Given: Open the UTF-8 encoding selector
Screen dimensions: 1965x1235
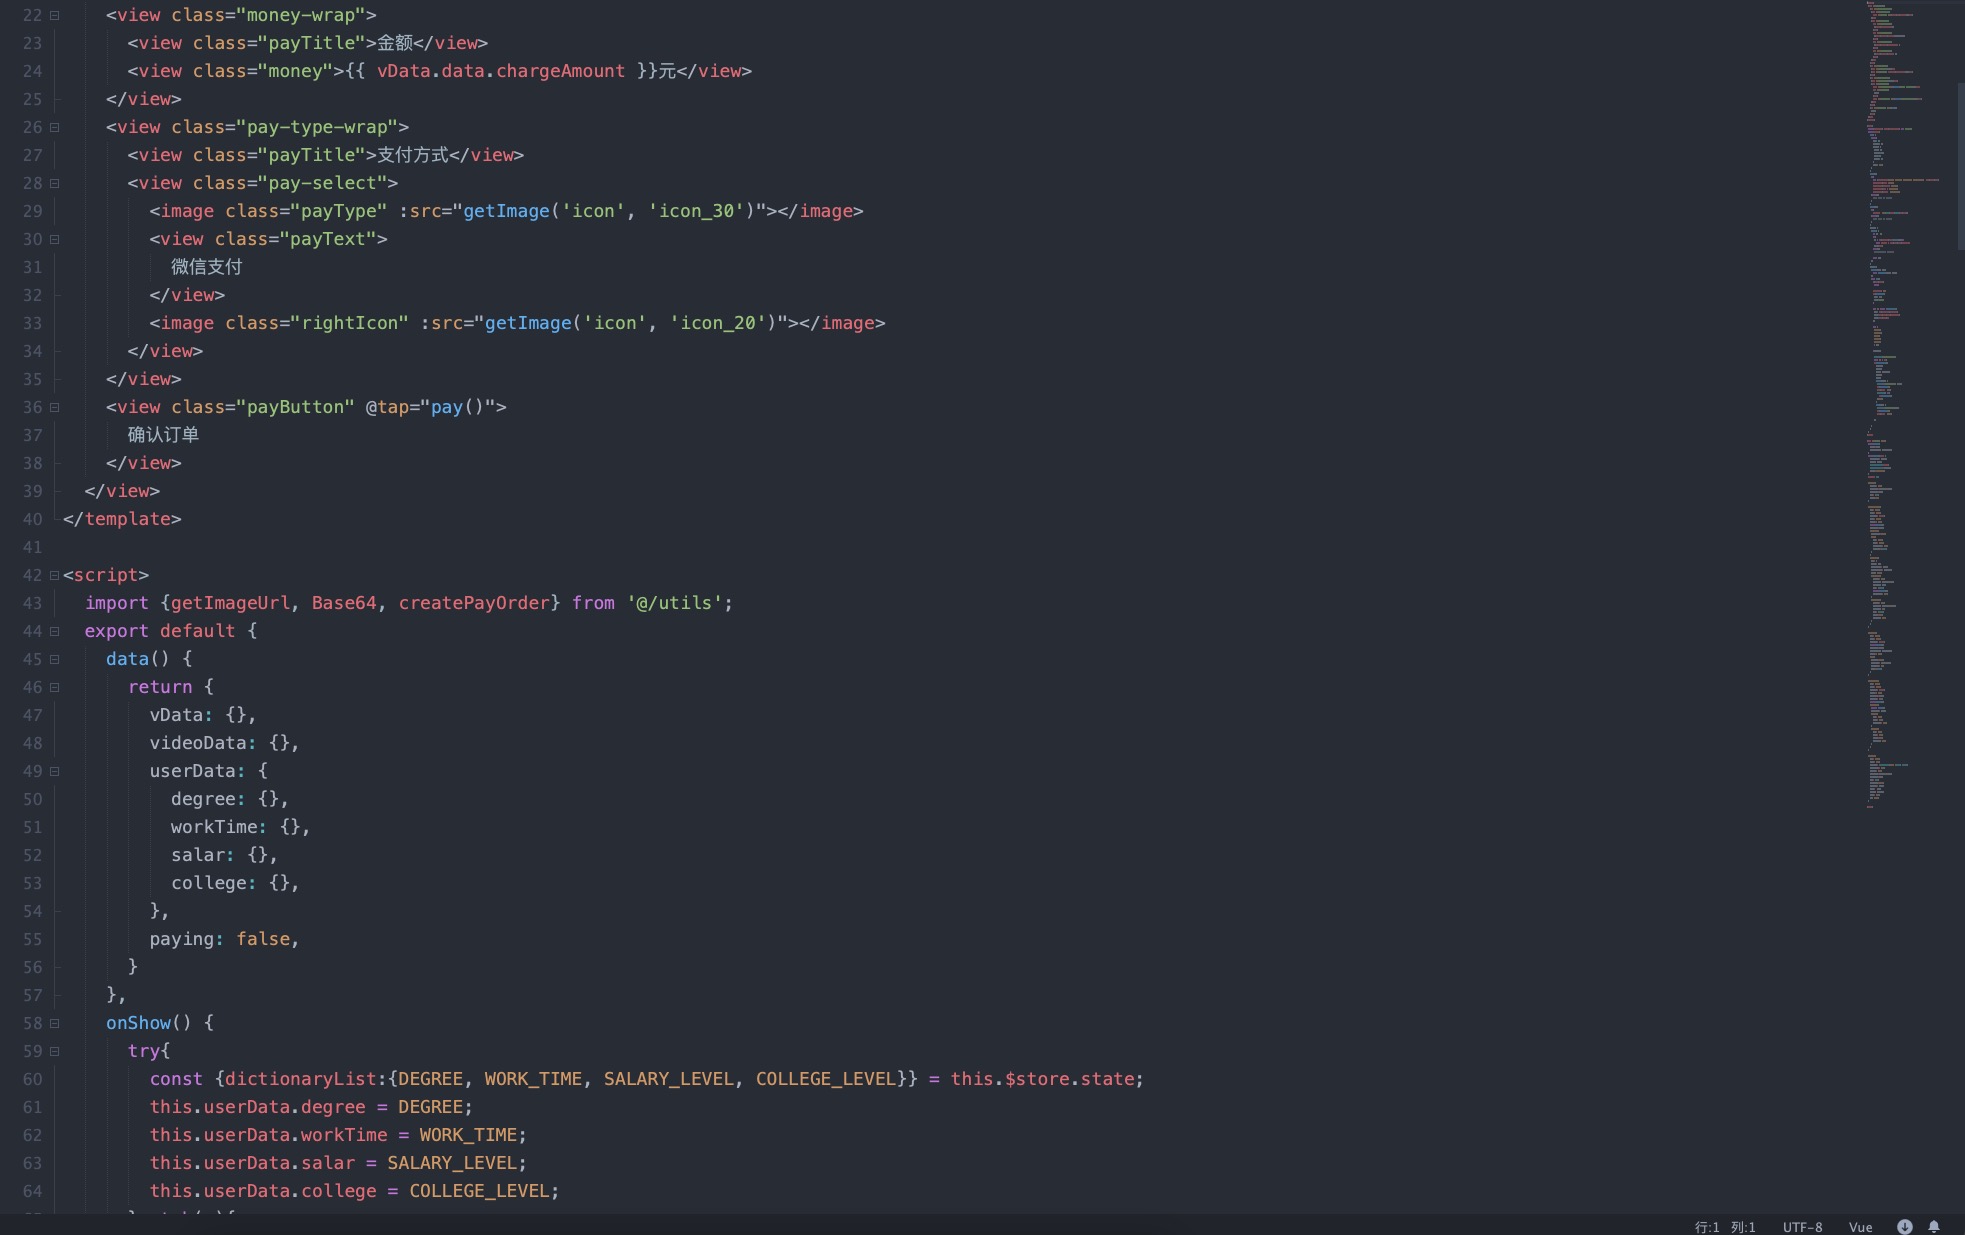Looking at the screenshot, I should 1802,1227.
